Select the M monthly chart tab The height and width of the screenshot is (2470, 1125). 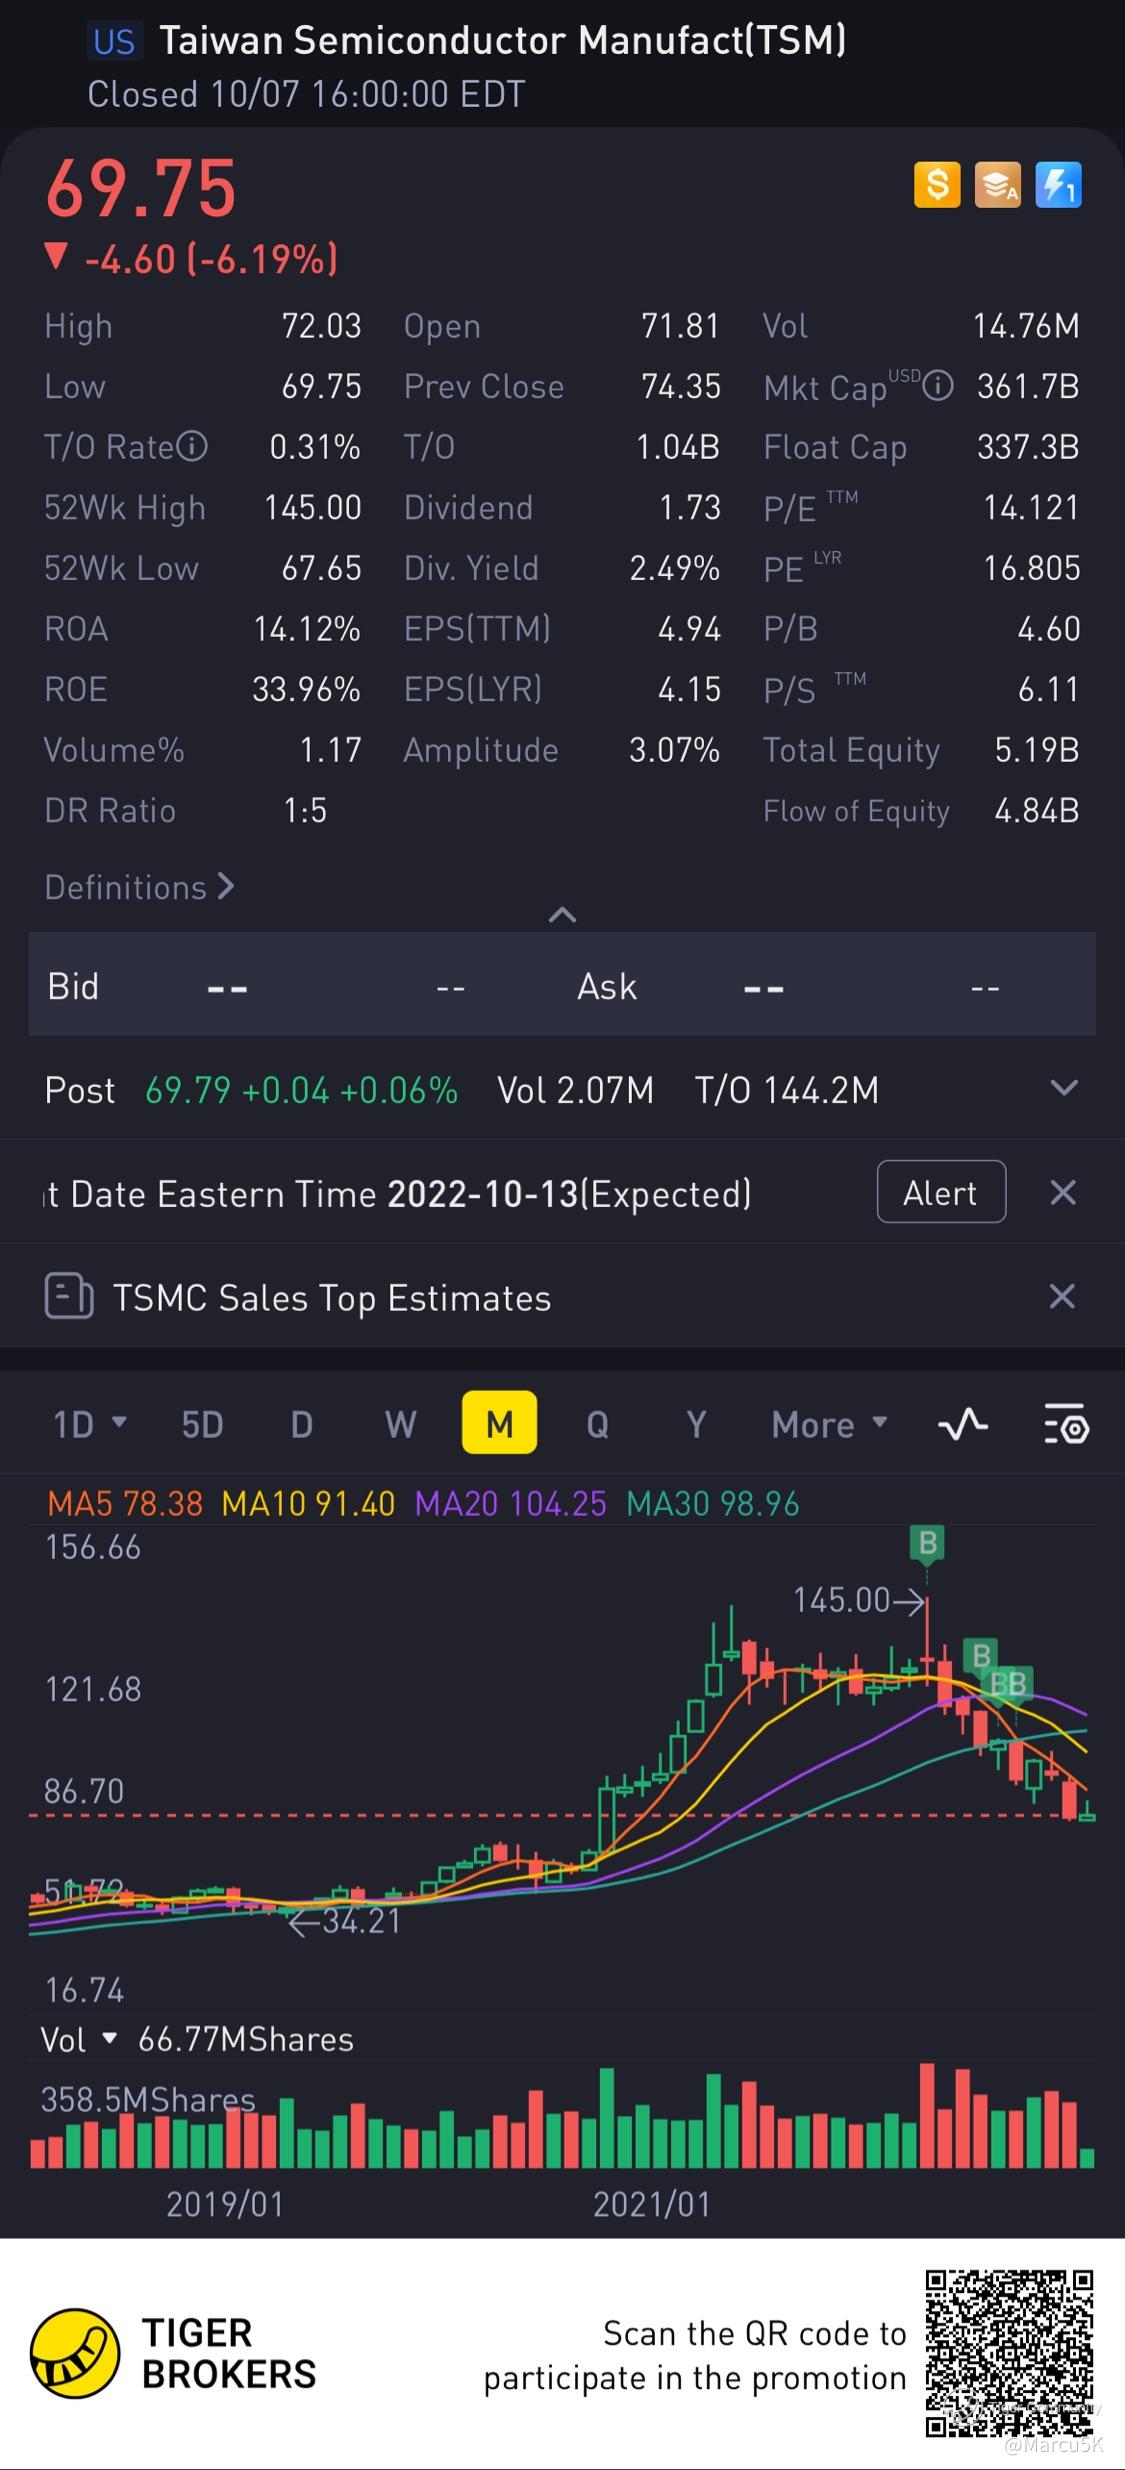coord(499,1422)
